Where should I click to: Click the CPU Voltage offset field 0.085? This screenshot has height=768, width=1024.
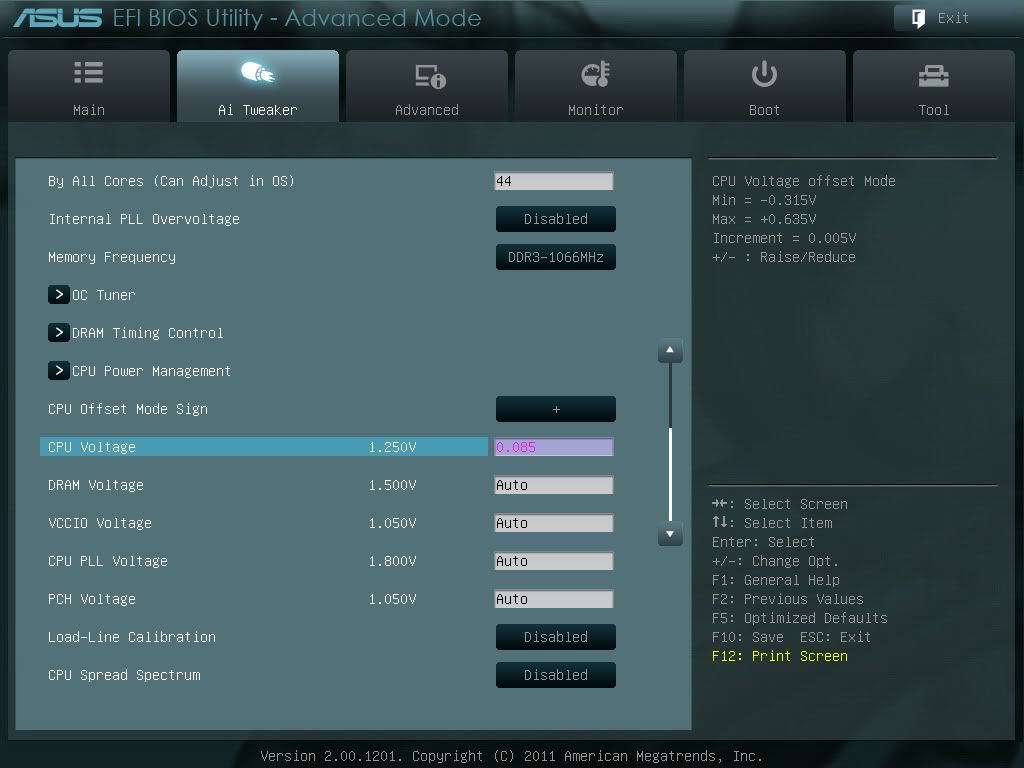(x=554, y=447)
